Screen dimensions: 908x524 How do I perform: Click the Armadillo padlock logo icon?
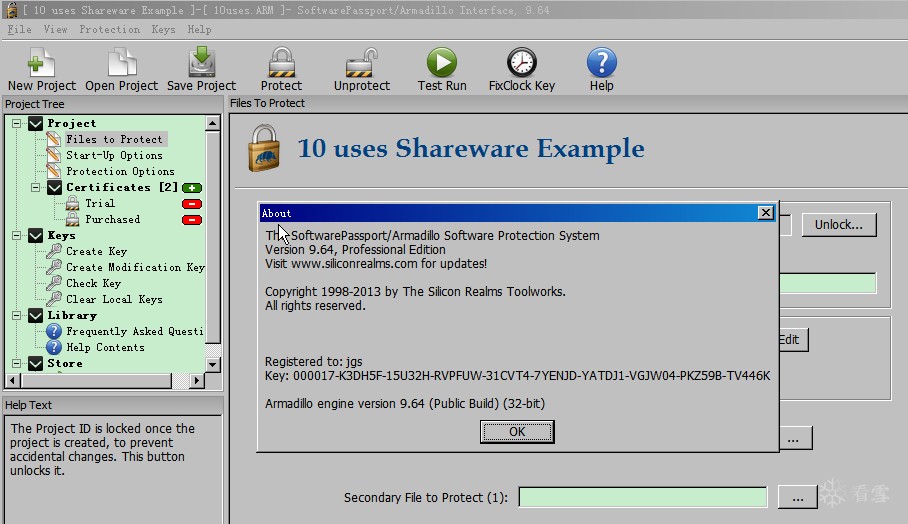point(264,149)
